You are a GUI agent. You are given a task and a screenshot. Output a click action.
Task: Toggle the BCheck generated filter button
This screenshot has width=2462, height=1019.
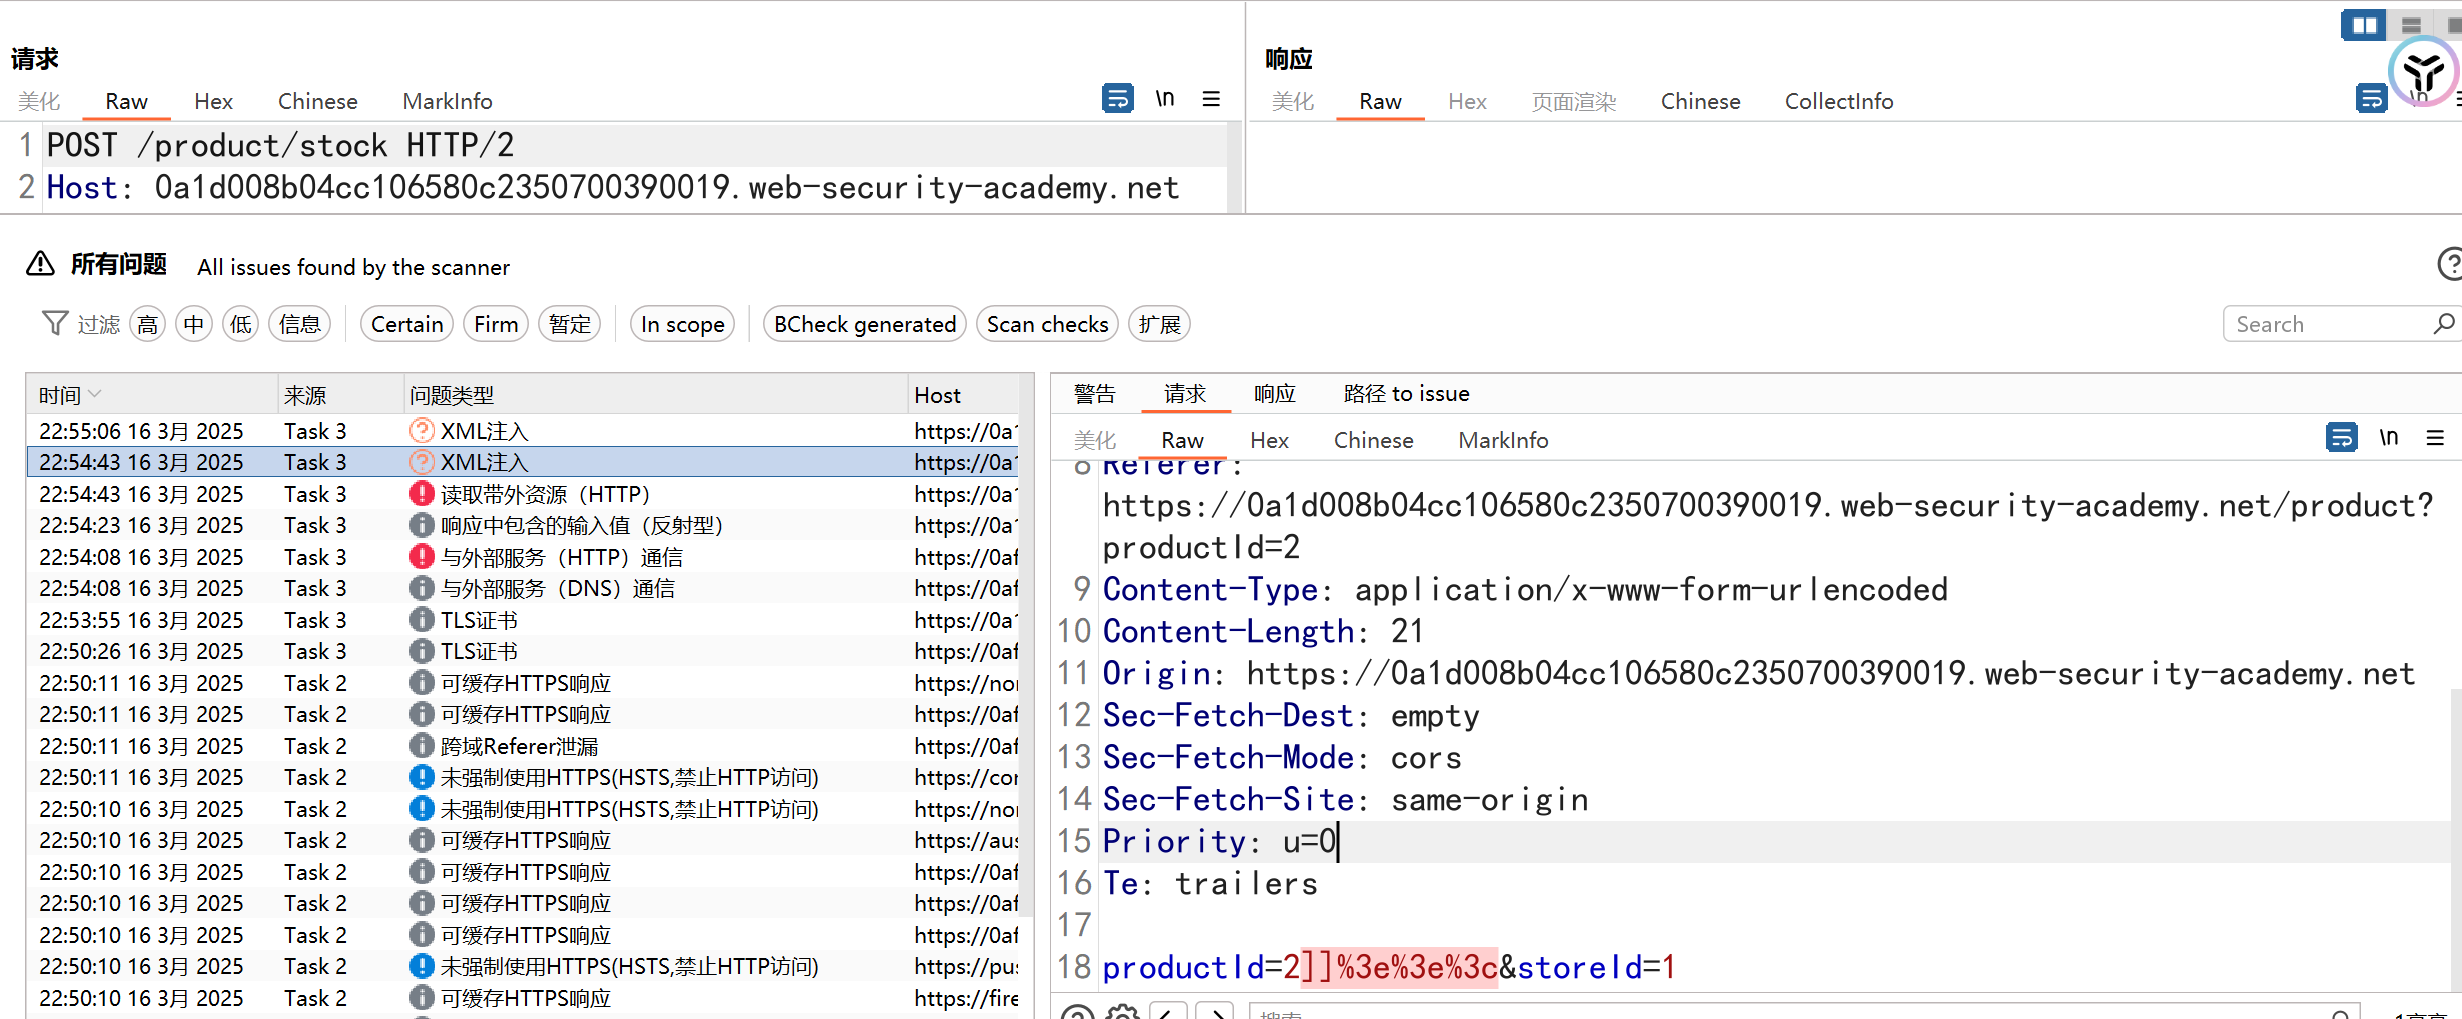click(x=864, y=325)
